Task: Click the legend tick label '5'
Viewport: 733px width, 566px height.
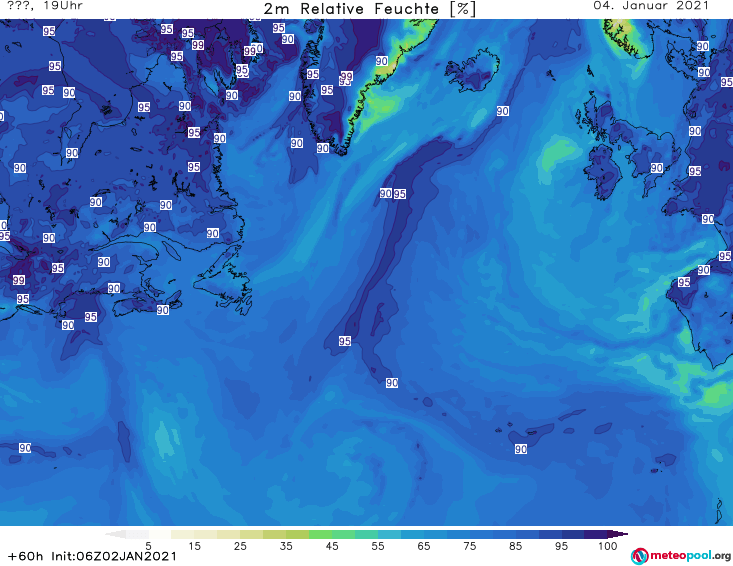Action: tap(148, 545)
